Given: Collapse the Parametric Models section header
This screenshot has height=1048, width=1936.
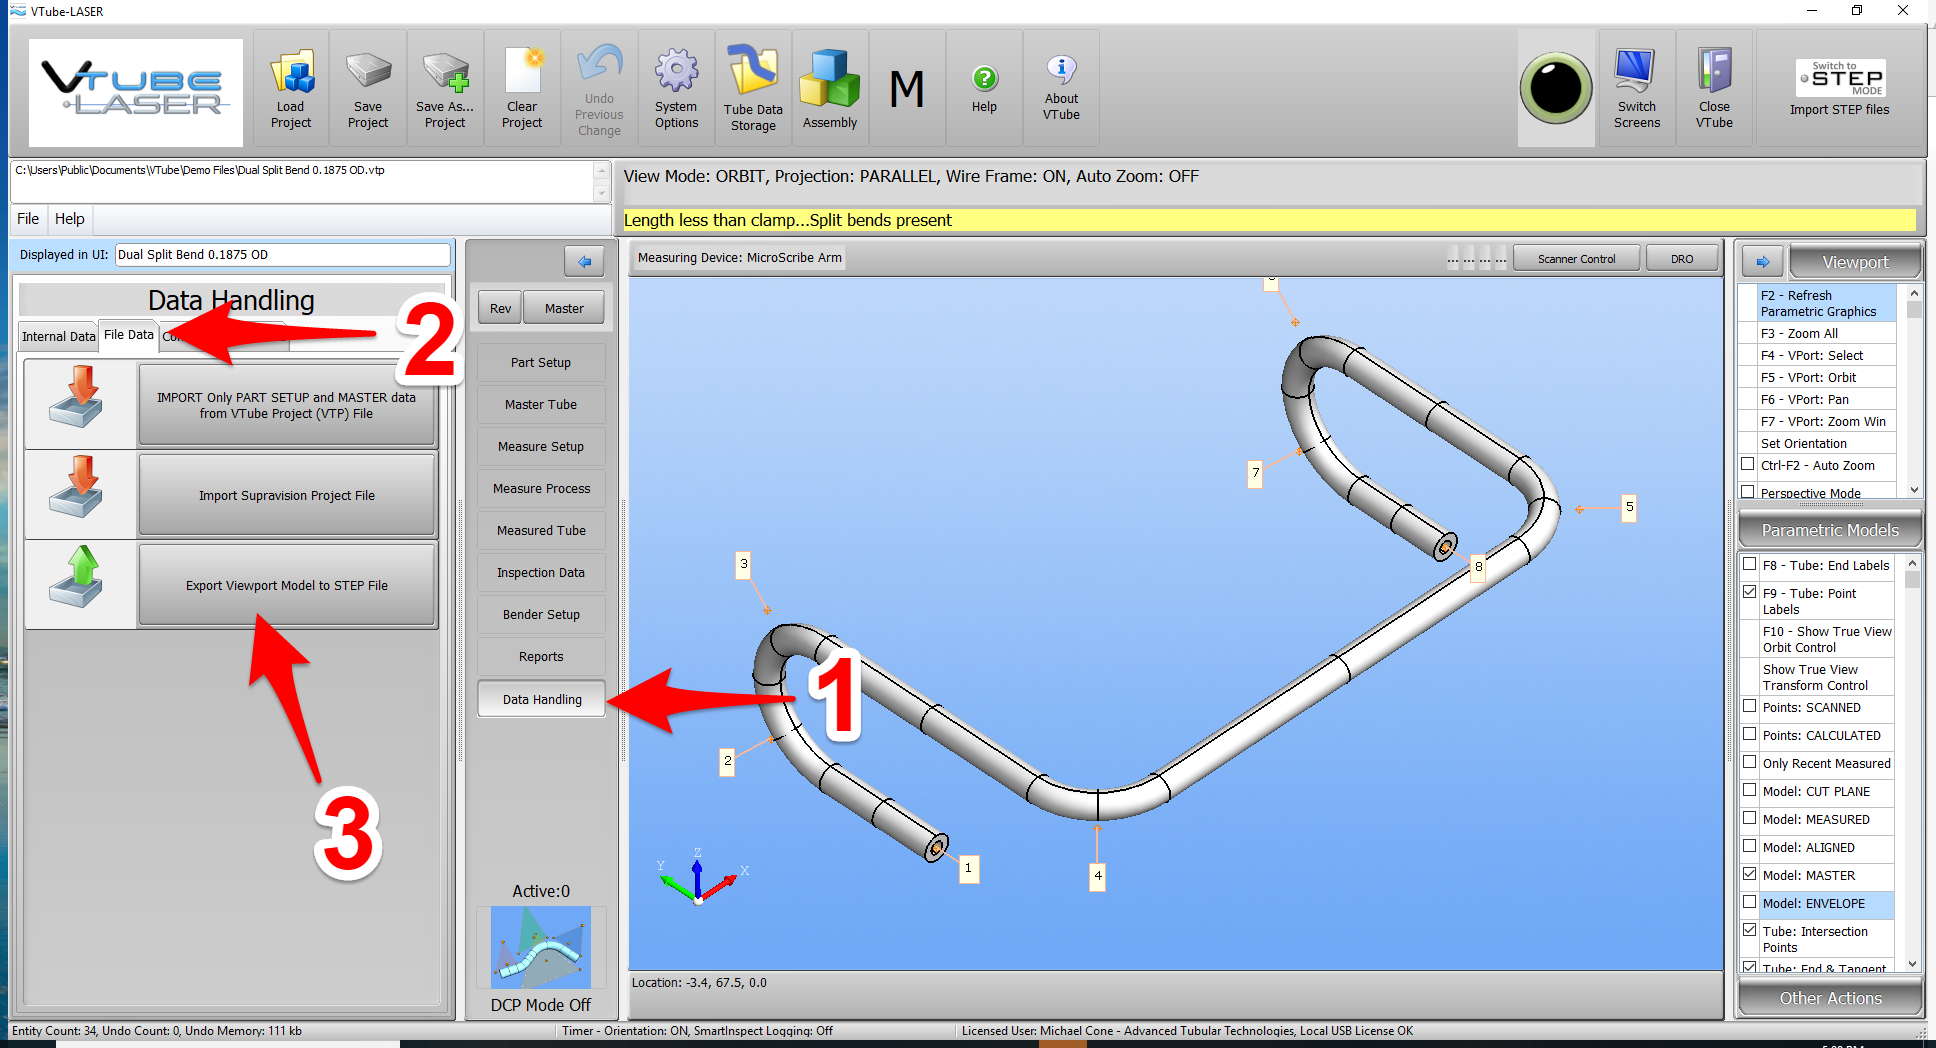Looking at the screenshot, I should 1830,530.
